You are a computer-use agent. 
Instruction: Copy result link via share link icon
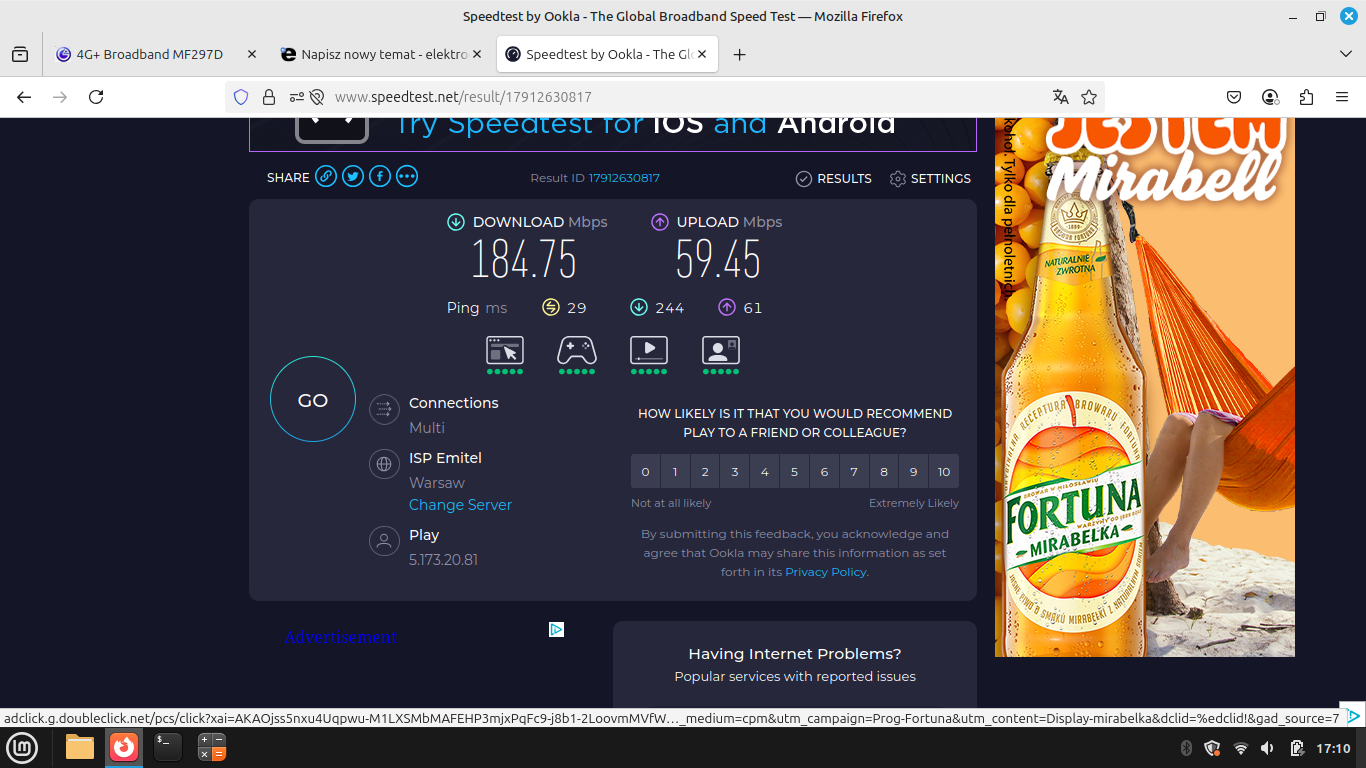pyautogui.click(x=326, y=177)
